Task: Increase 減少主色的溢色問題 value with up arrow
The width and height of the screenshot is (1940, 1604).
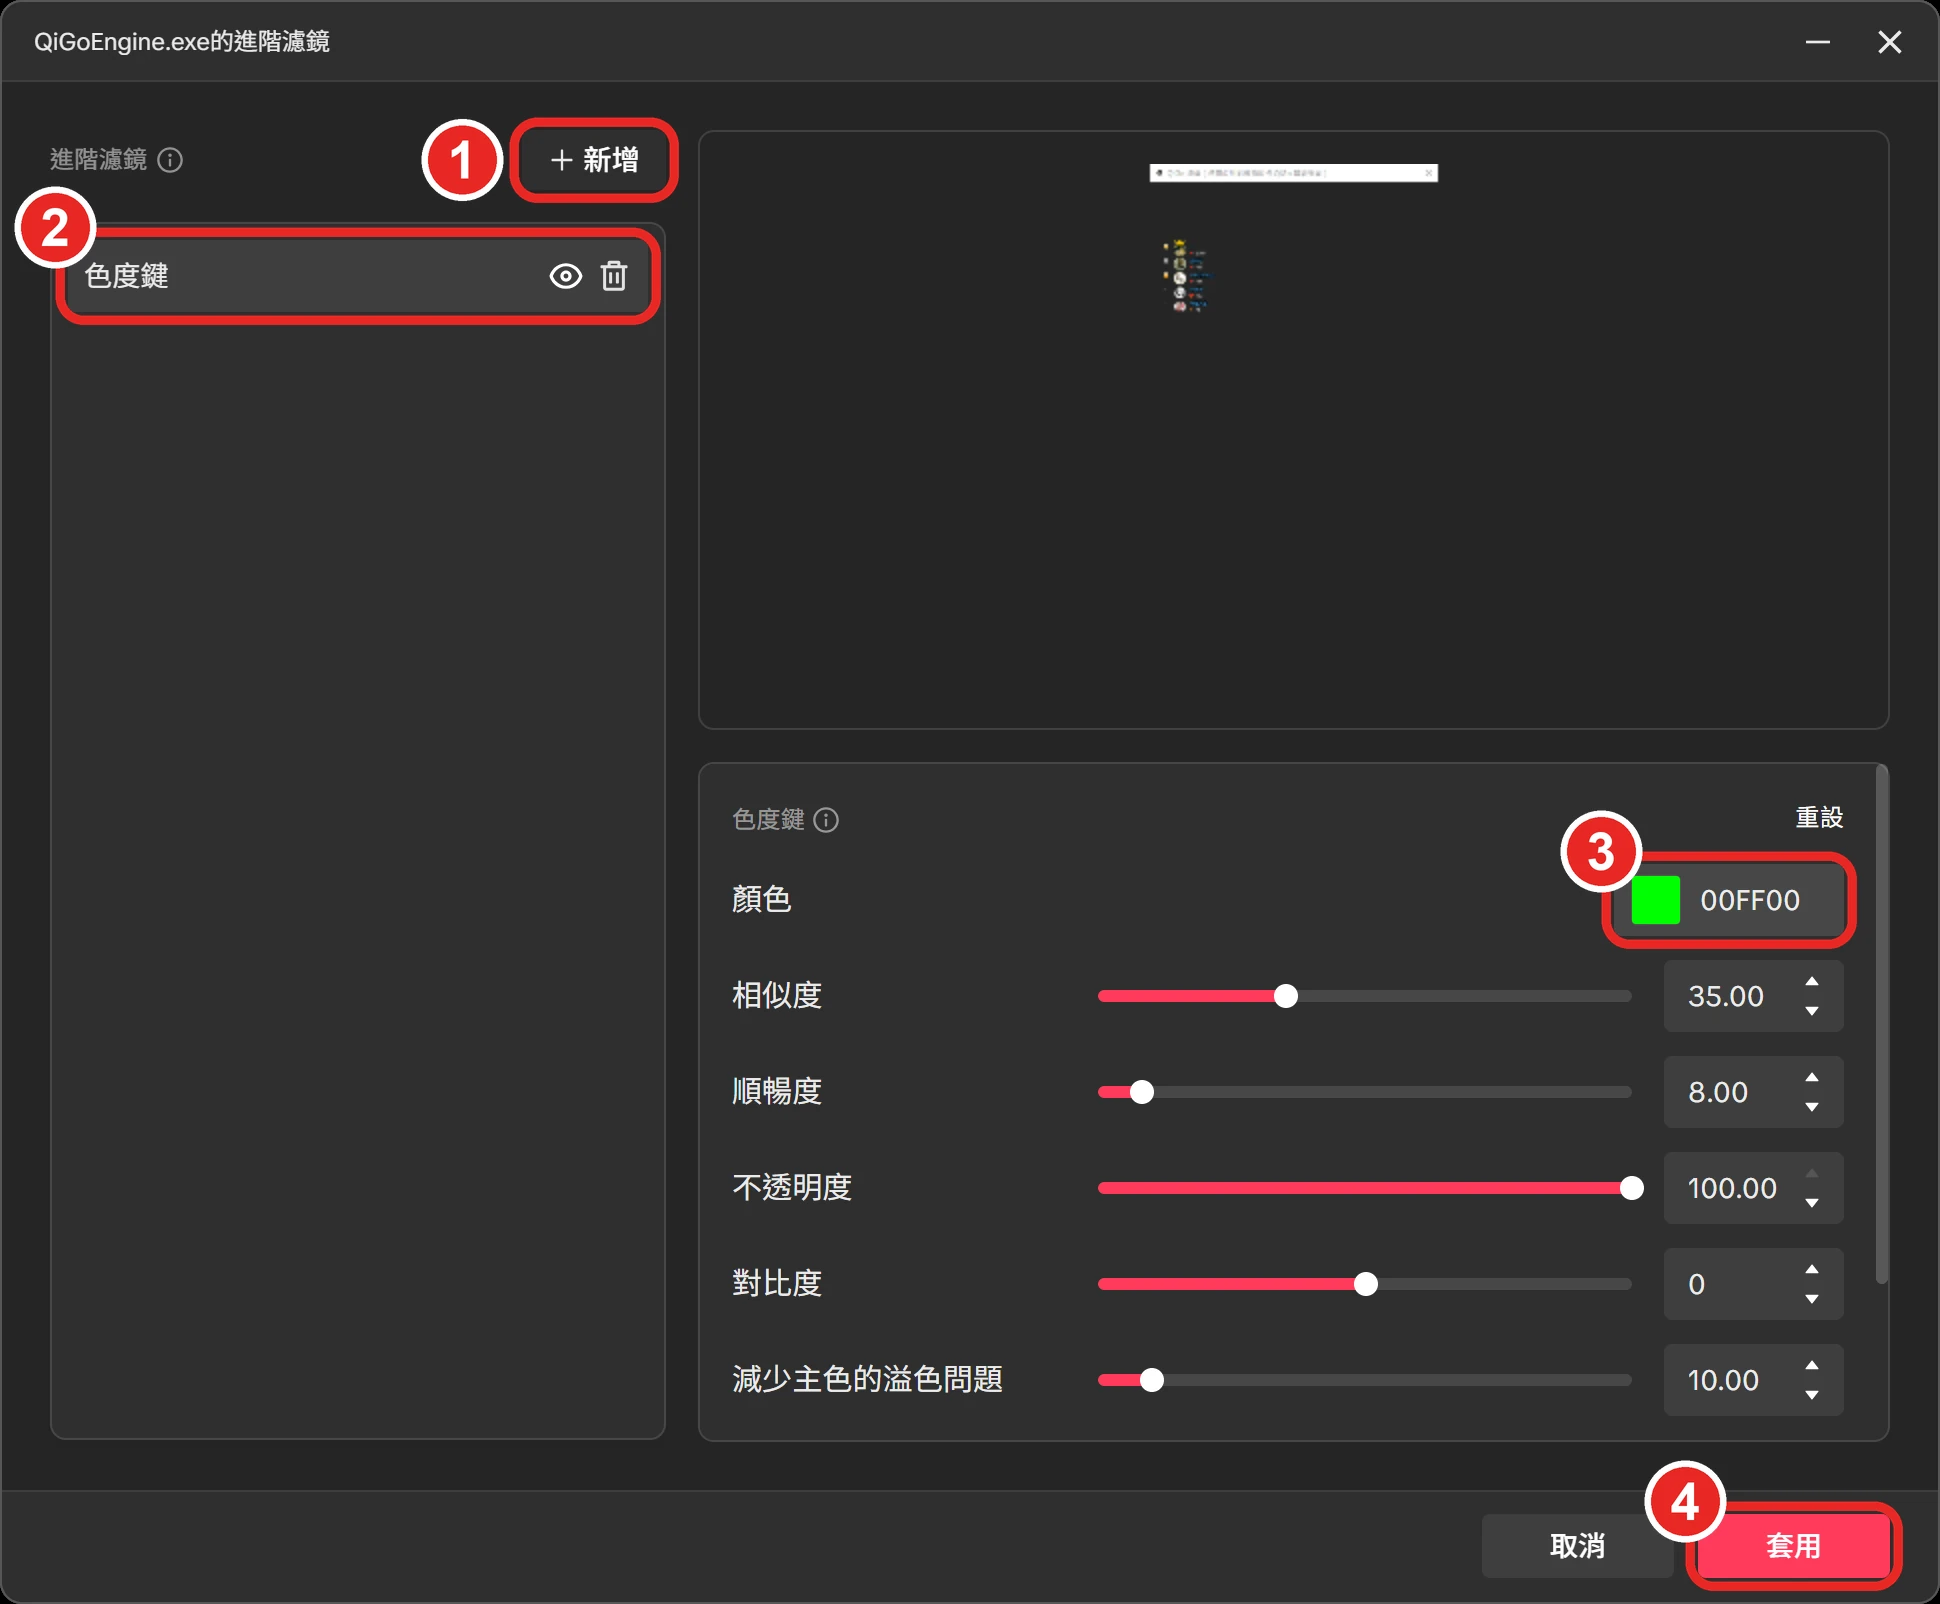Action: click(x=1811, y=1366)
